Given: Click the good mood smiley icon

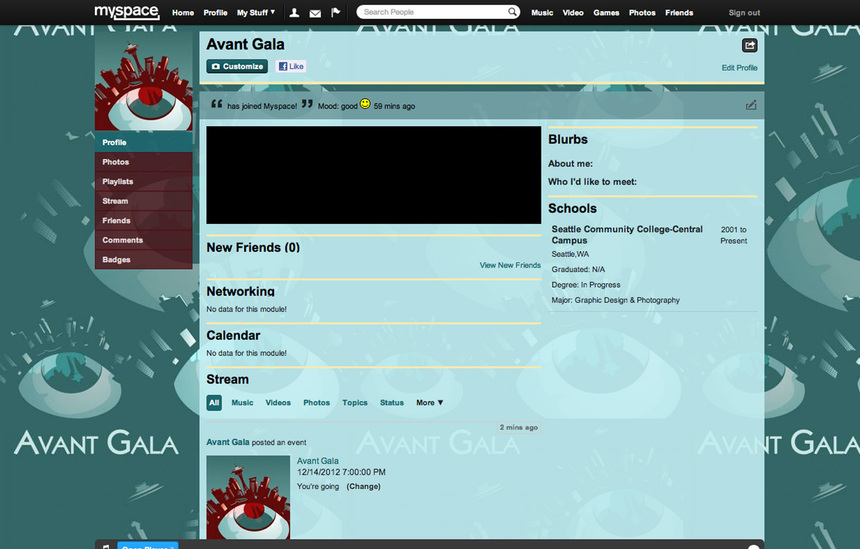Looking at the screenshot, I should [x=365, y=104].
